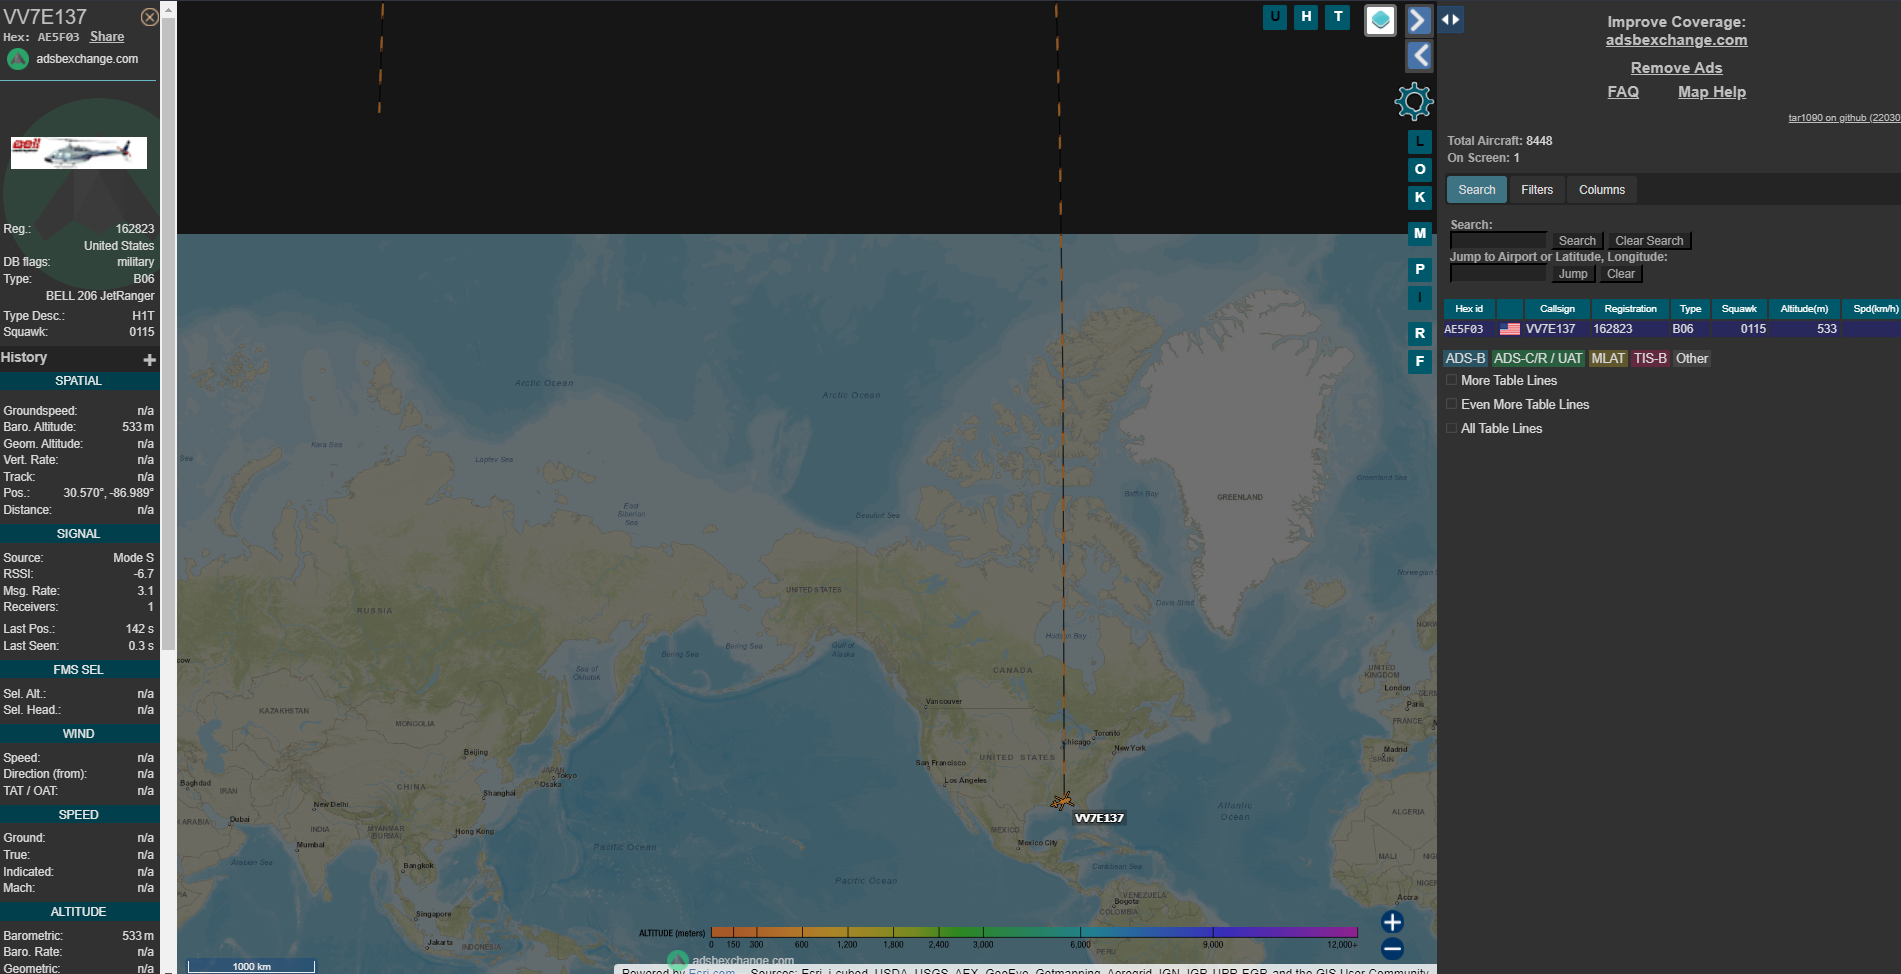Close the VV7E137 aircraft info panel
Image resolution: width=1901 pixels, height=974 pixels.
pos(149,17)
